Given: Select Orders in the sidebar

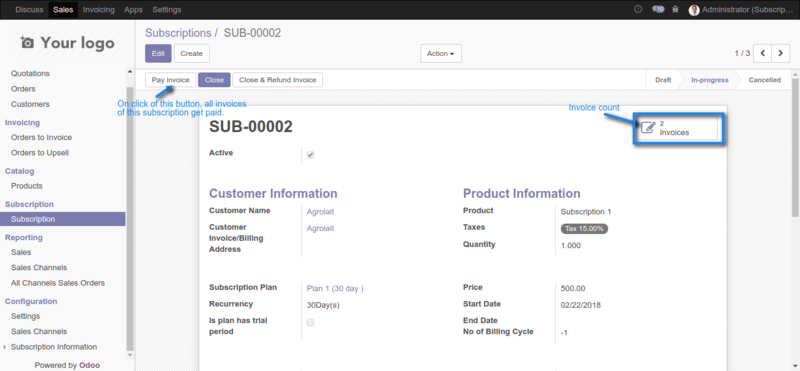Looking at the screenshot, I should pyautogui.click(x=23, y=89).
